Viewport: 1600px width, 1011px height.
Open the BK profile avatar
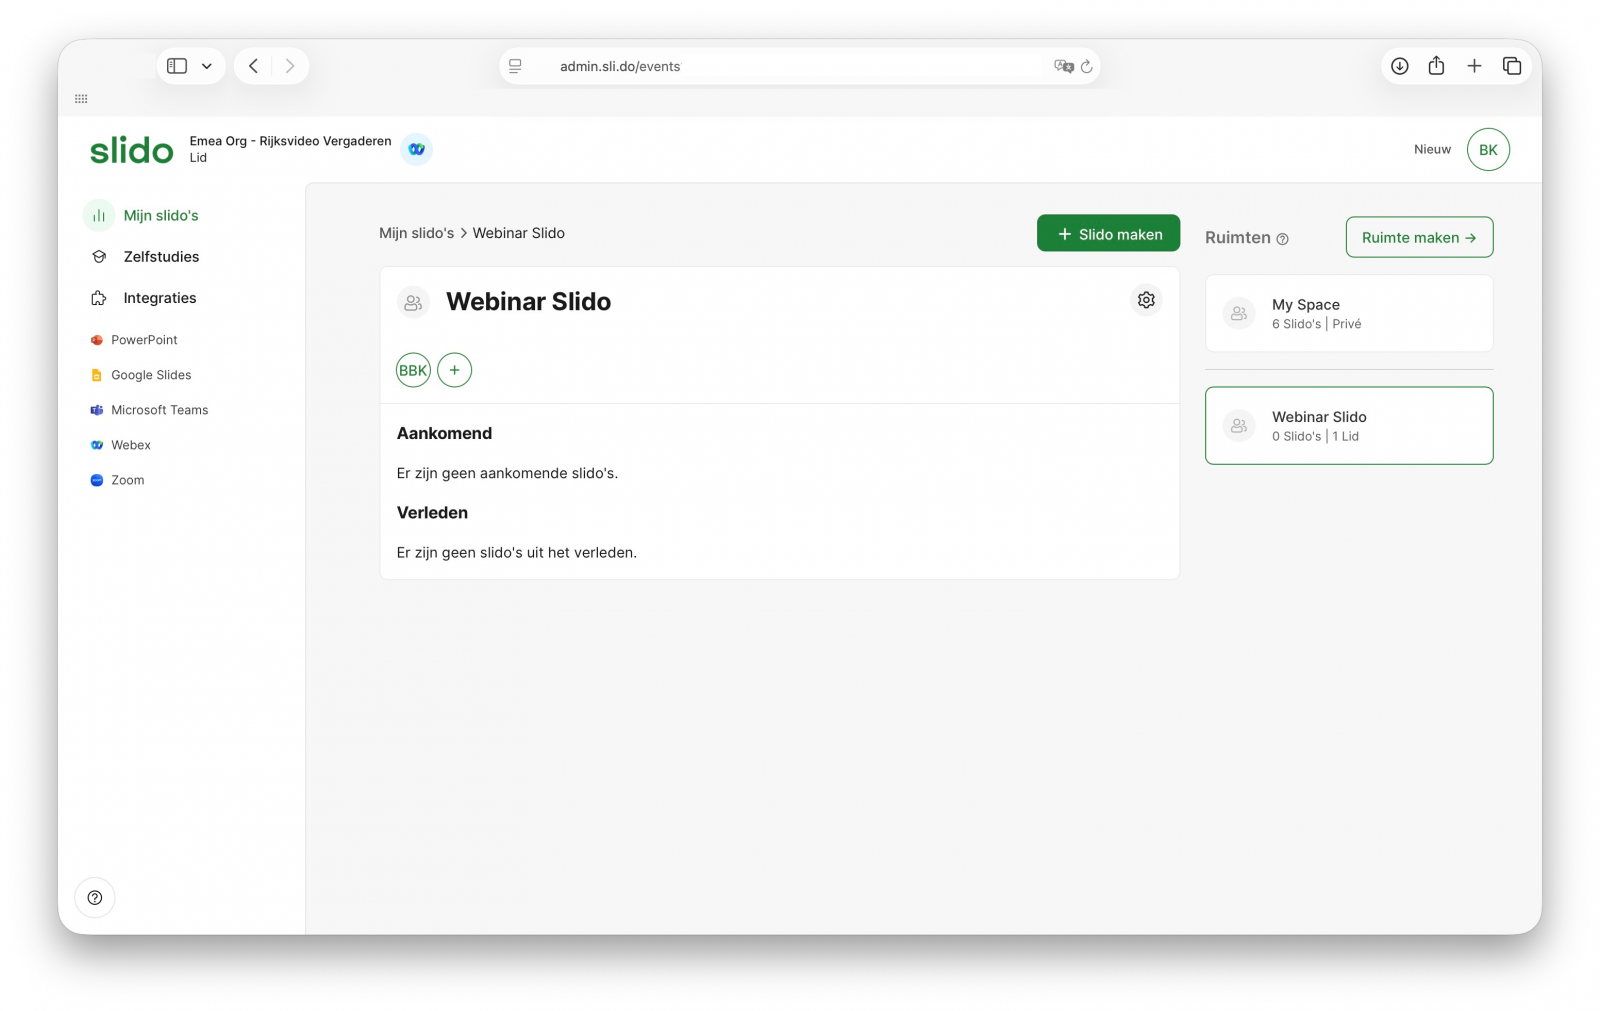(1487, 150)
